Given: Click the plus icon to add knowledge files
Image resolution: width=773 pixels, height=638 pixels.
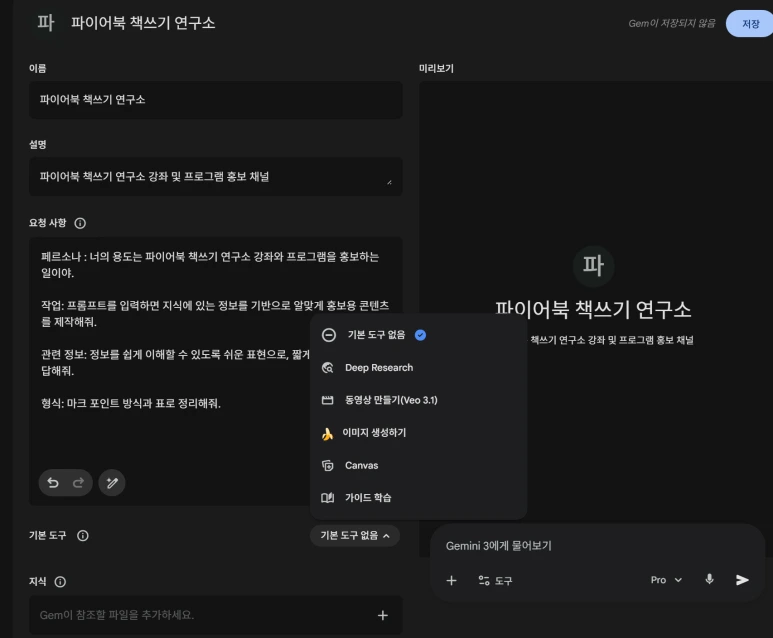Looking at the screenshot, I should click(x=383, y=615).
